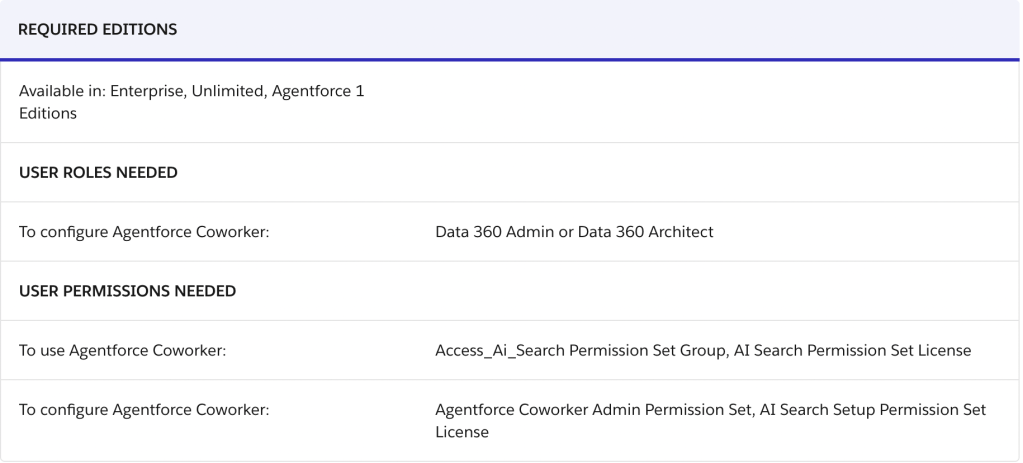Click the 'To use Agentforce Coworker:' label
This screenshot has width=1023, height=463.
coord(122,350)
